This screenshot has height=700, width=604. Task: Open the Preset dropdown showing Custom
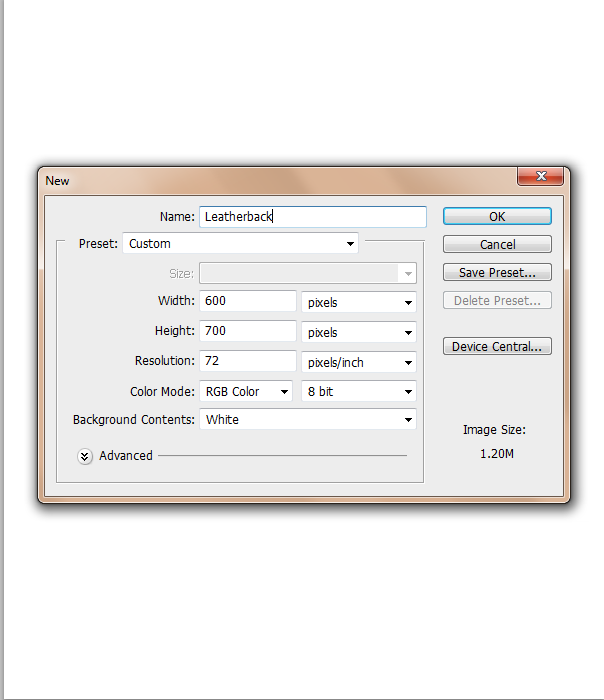point(241,243)
